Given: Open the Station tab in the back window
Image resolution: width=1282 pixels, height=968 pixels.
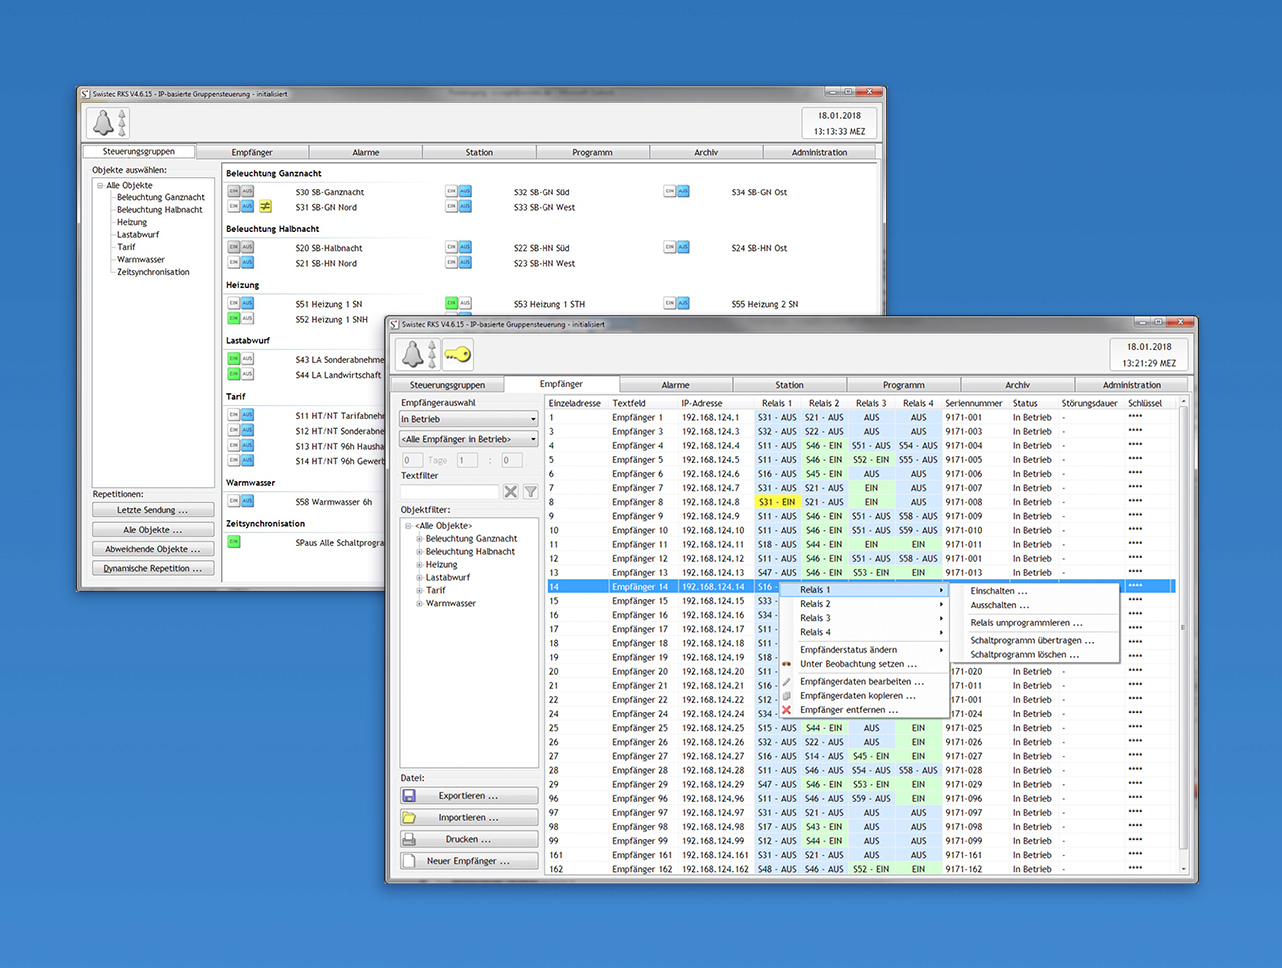Looking at the screenshot, I should click(x=479, y=153).
